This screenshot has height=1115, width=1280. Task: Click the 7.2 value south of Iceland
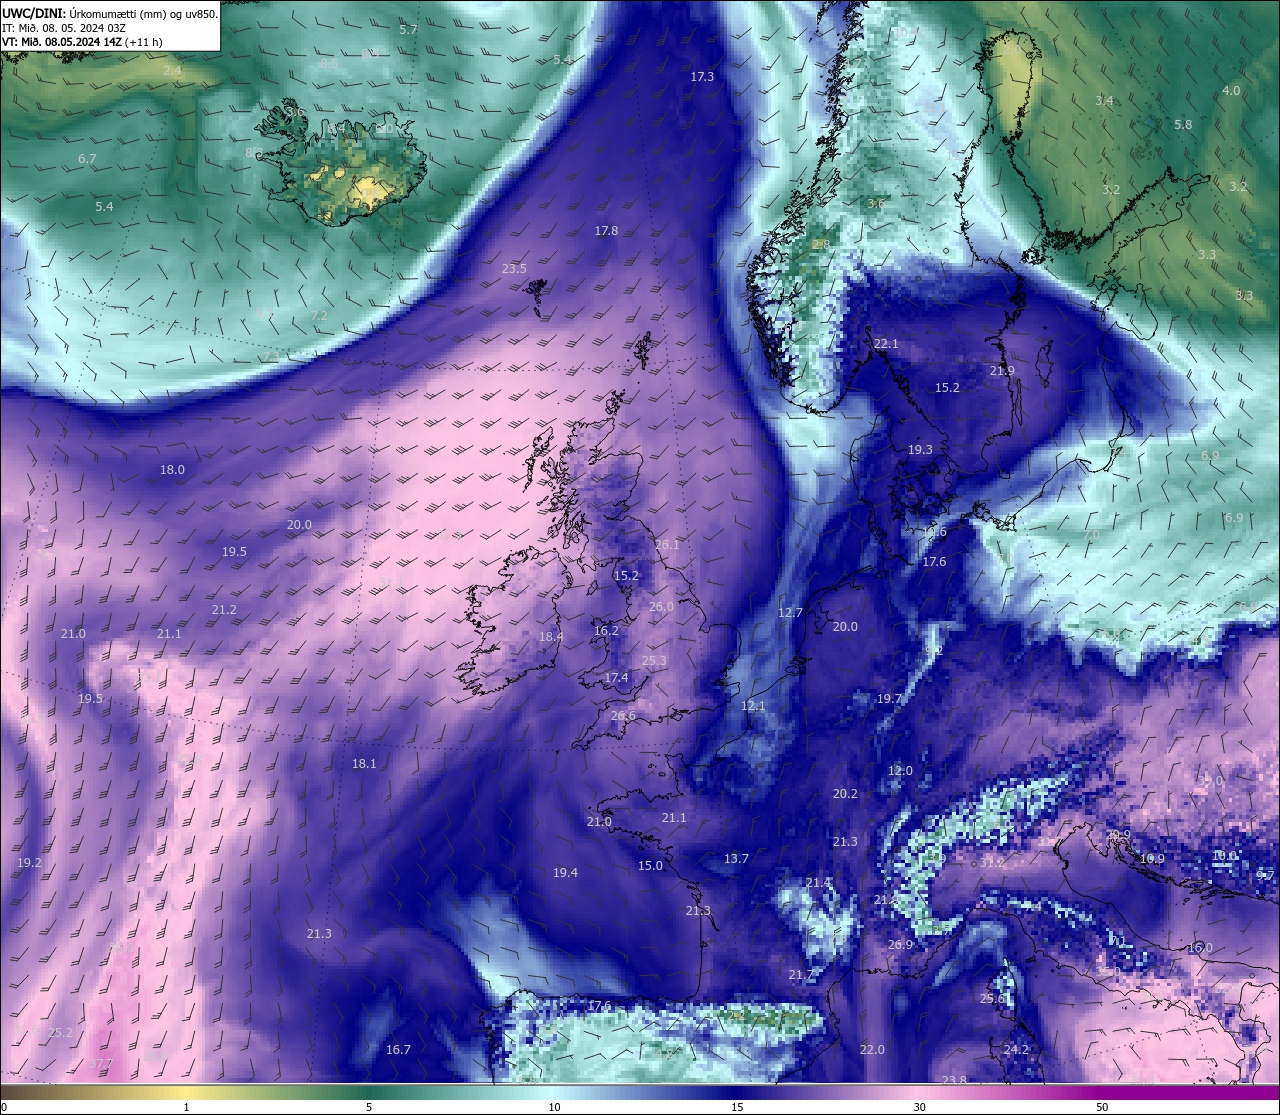[319, 316]
